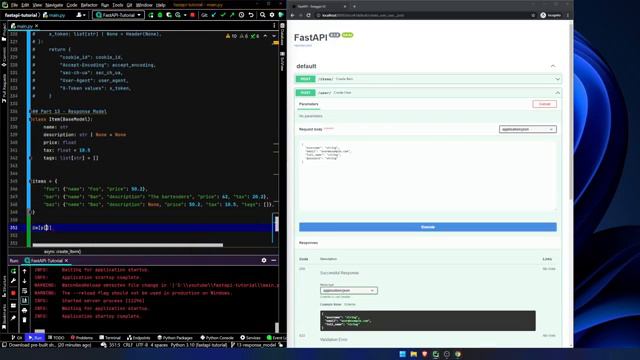Click the Cancel button in Swagger UI

pos(544,104)
